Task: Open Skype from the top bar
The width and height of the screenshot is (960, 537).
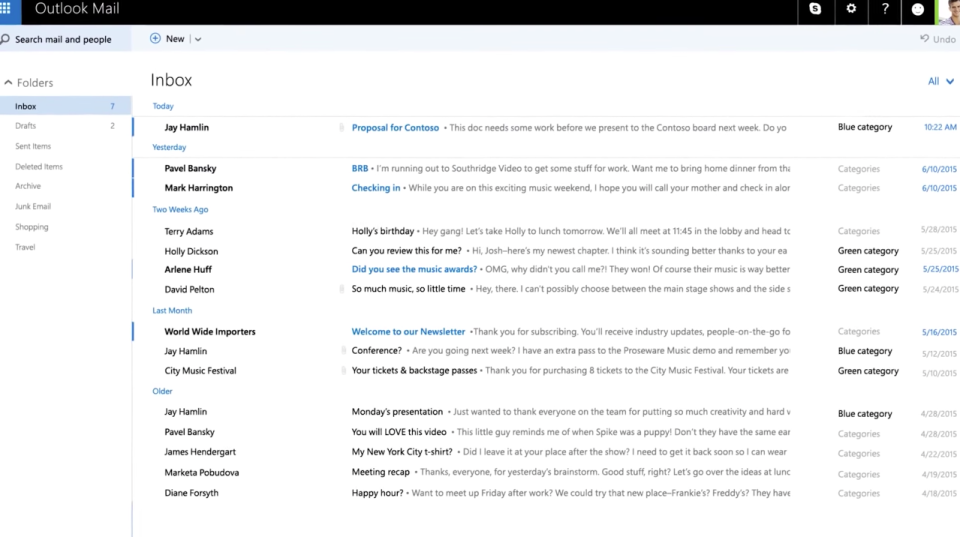Action: point(816,9)
